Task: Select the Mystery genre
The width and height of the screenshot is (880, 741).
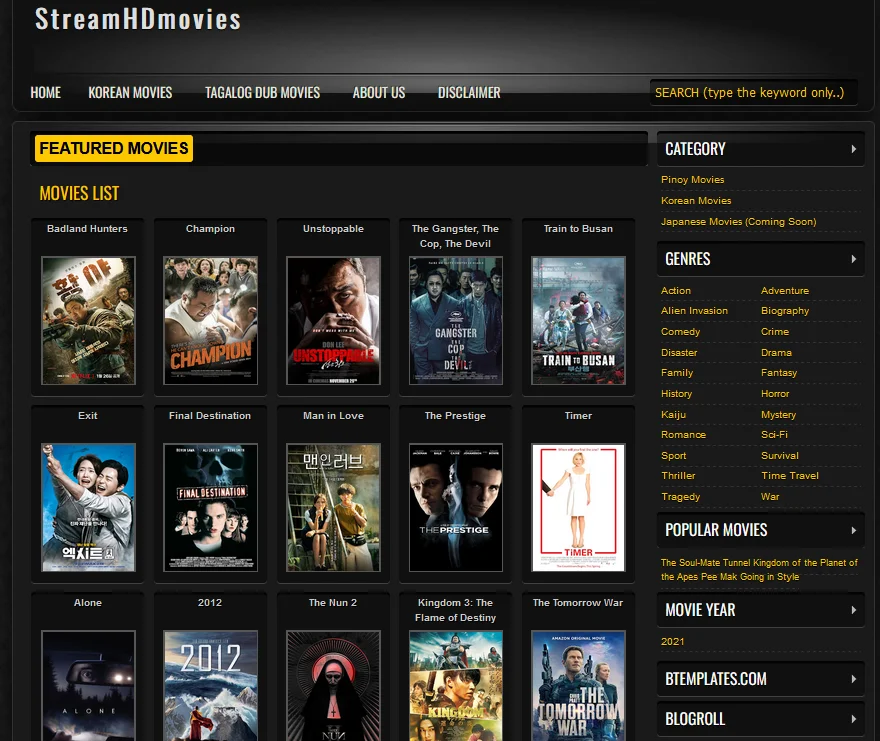Action: coord(778,415)
